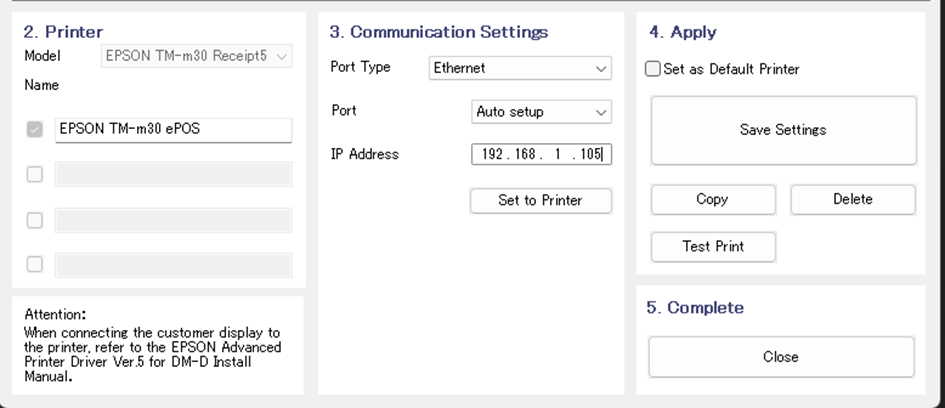This screenshot has height=408, width=945.
Task: Click the EPSON TM-m30 ePOS name field
Action: click(x=173, y=129)
